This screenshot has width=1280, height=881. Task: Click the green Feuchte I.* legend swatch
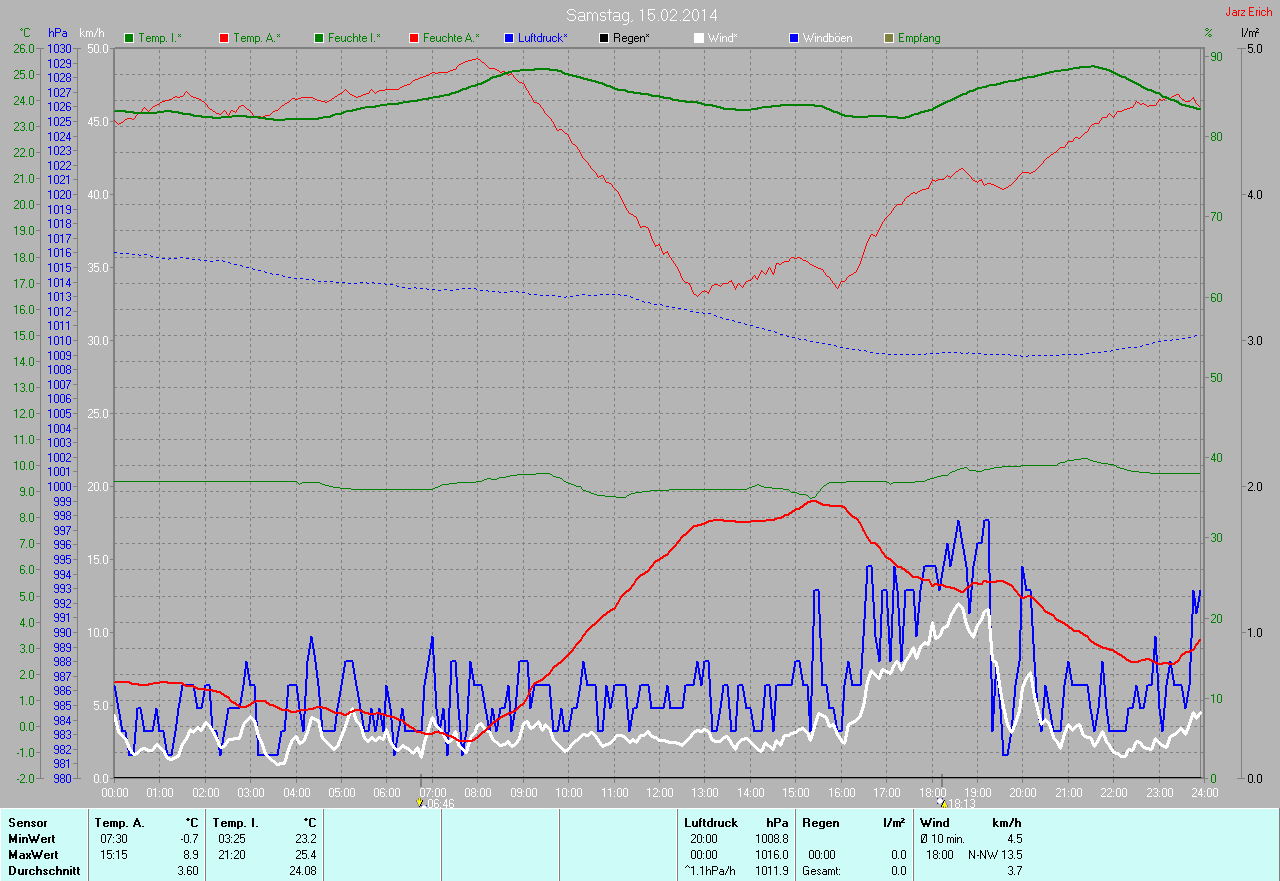(319, 38)
